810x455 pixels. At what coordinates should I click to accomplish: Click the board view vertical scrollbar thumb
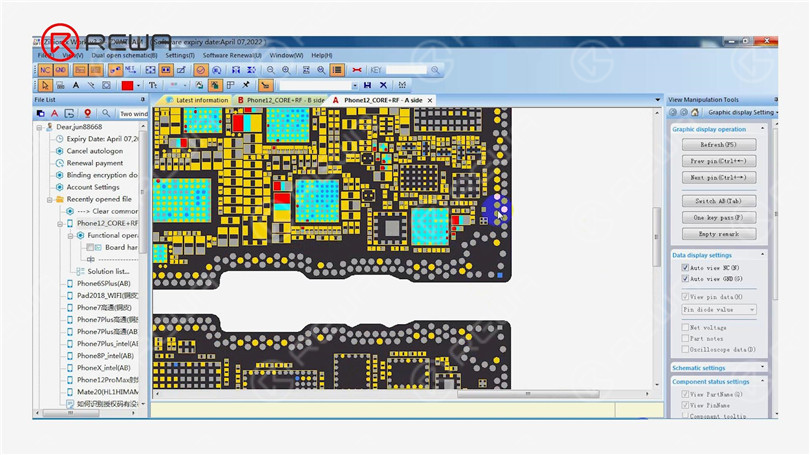(x=657, y=237)
